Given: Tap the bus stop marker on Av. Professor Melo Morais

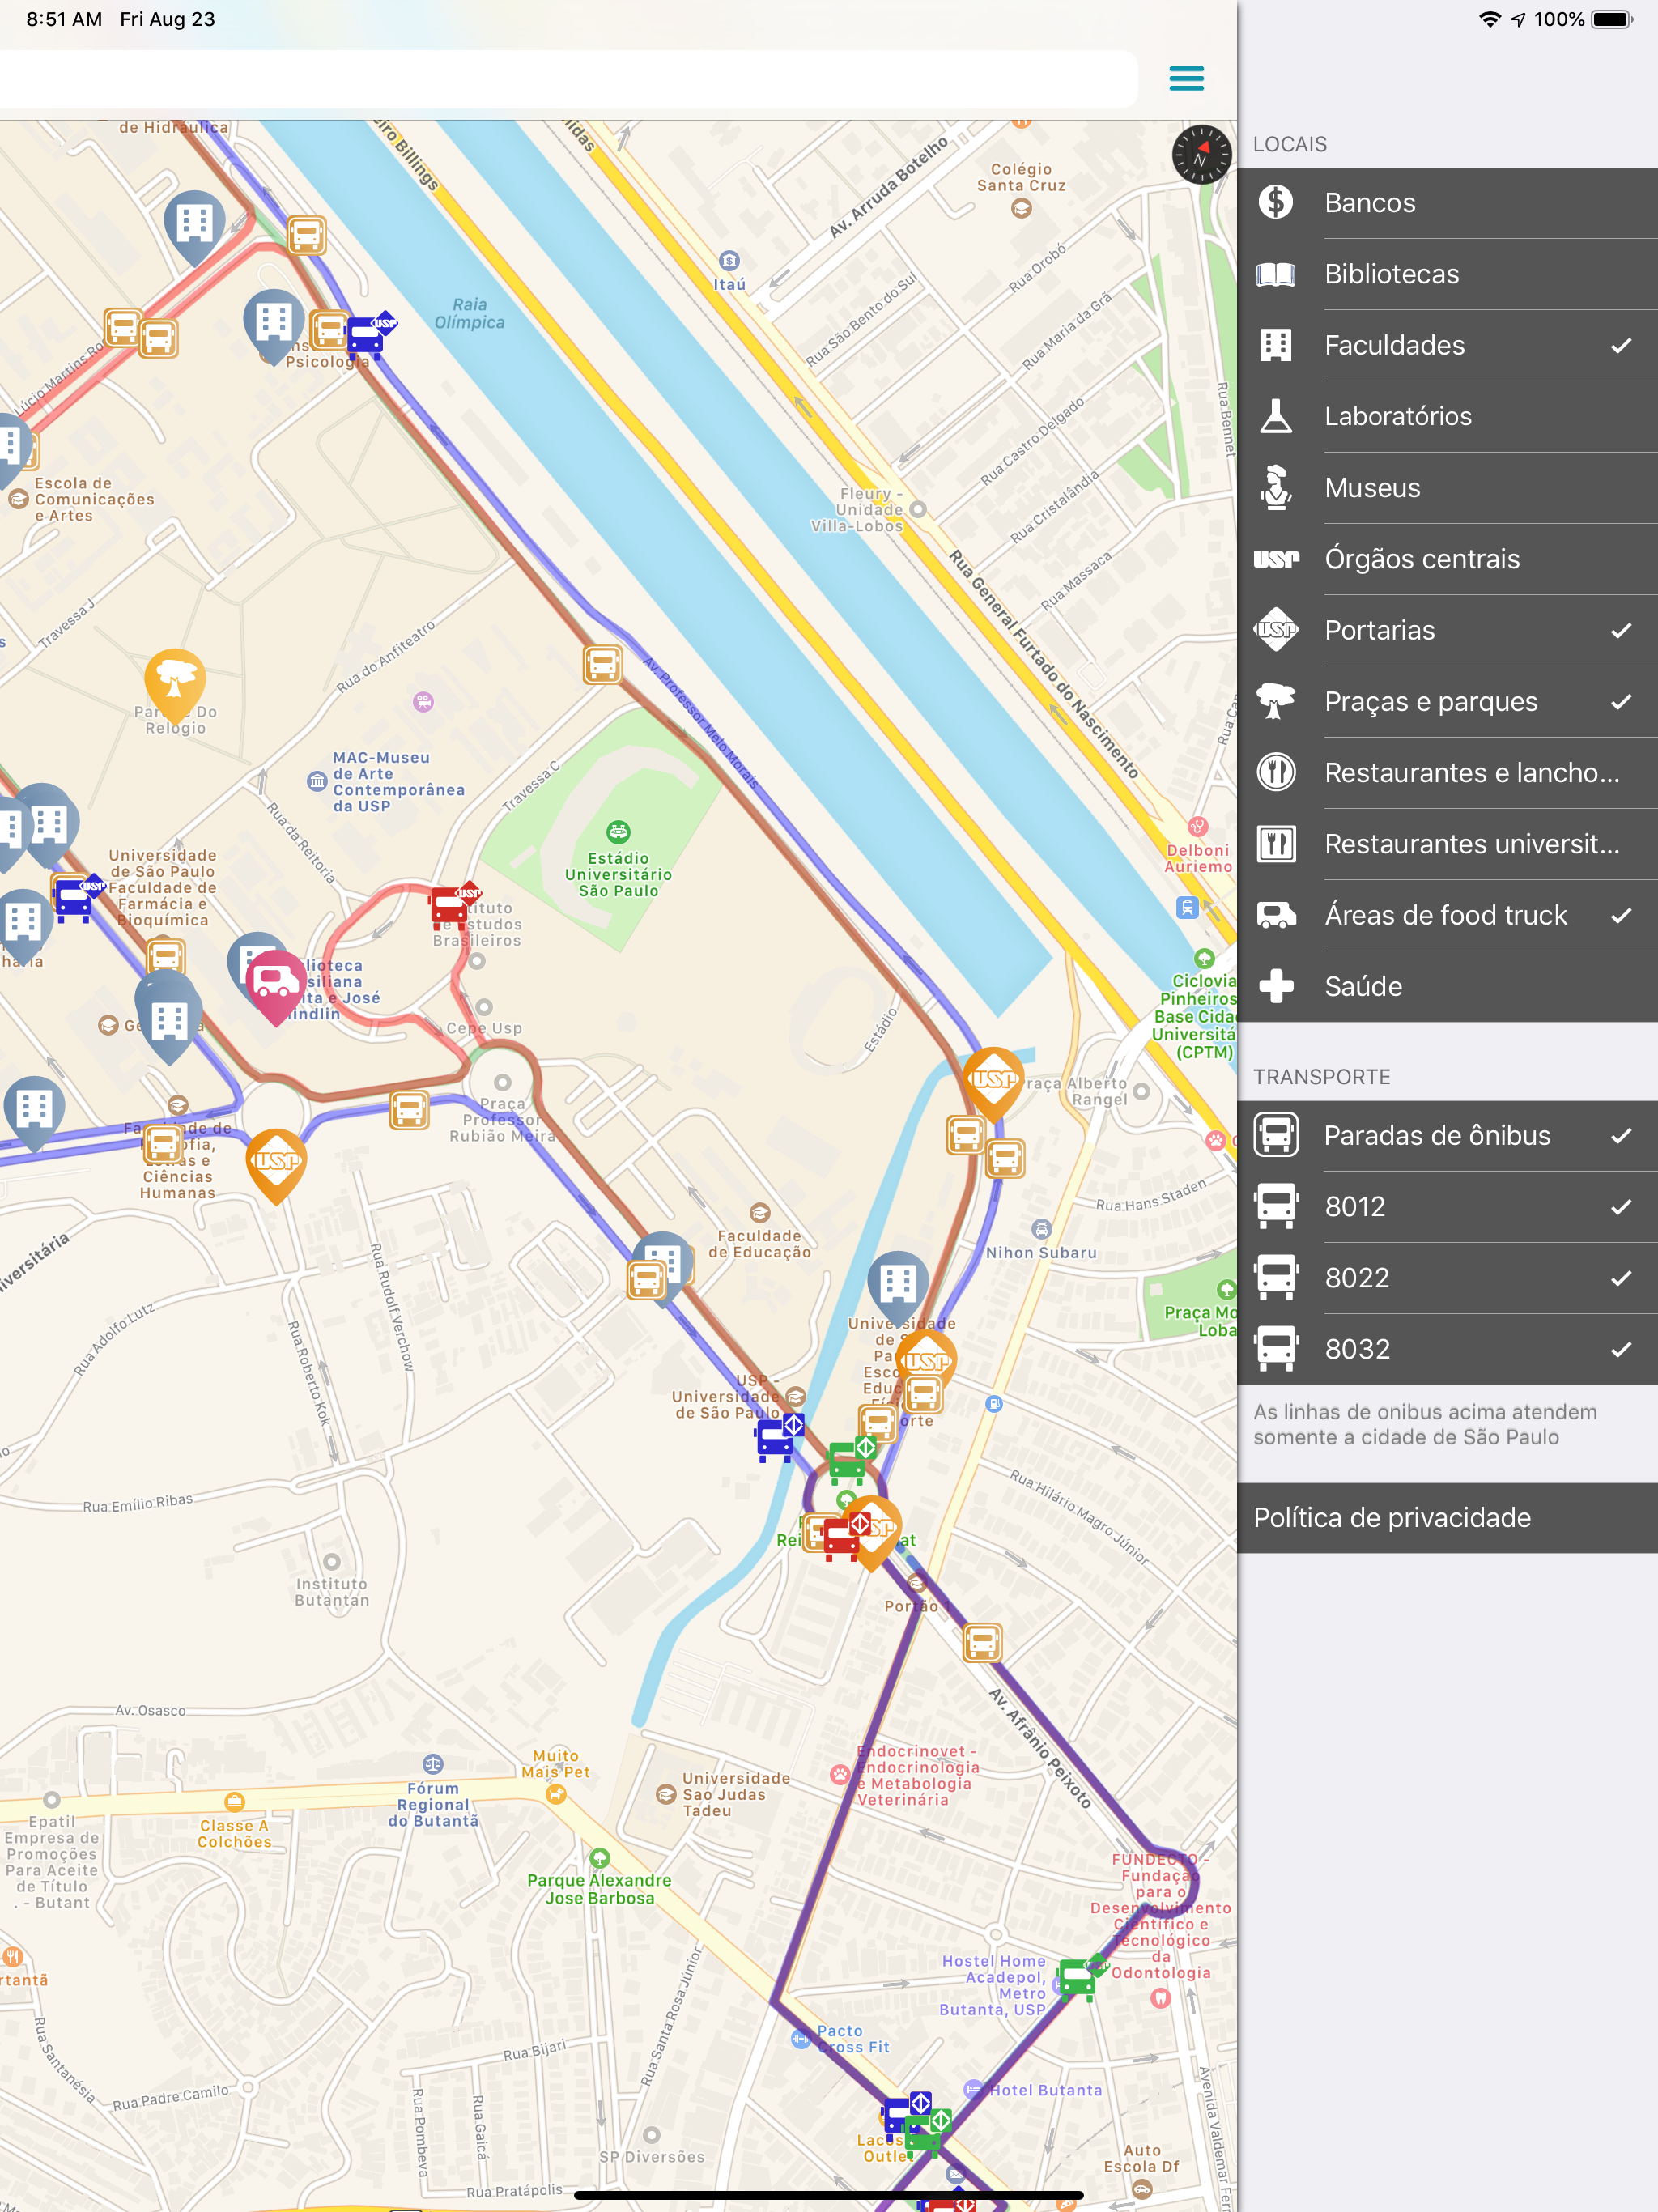Looking at the screenshot, I should (603, 664).
